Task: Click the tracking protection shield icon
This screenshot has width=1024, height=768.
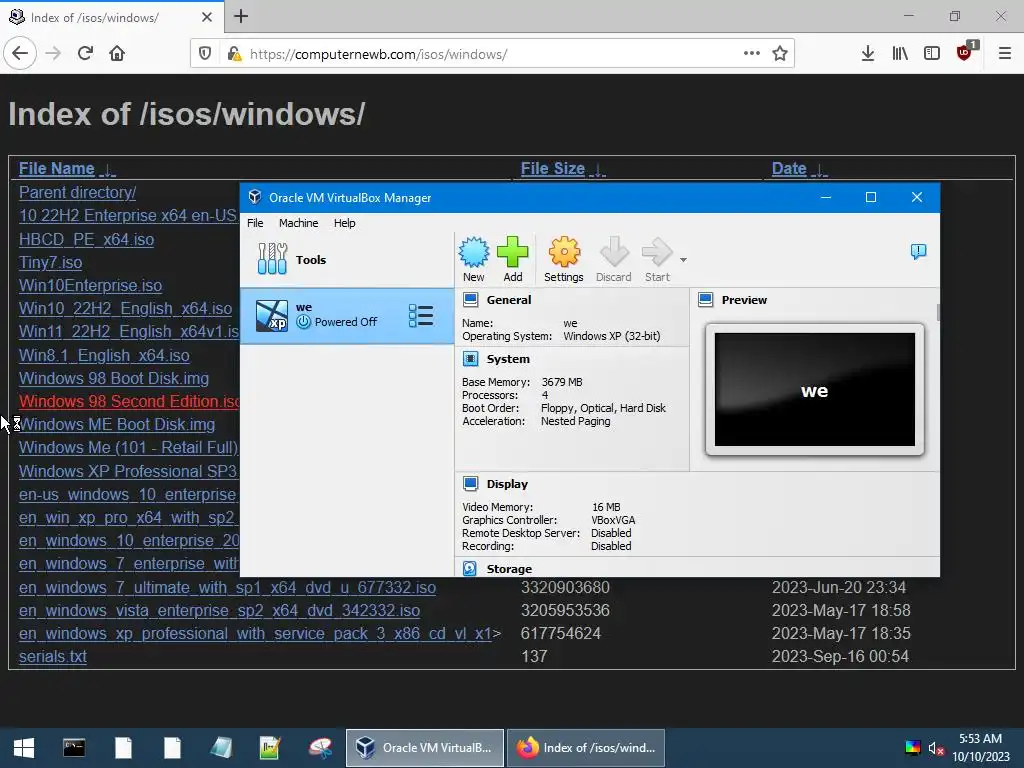Action: (205, 54)
